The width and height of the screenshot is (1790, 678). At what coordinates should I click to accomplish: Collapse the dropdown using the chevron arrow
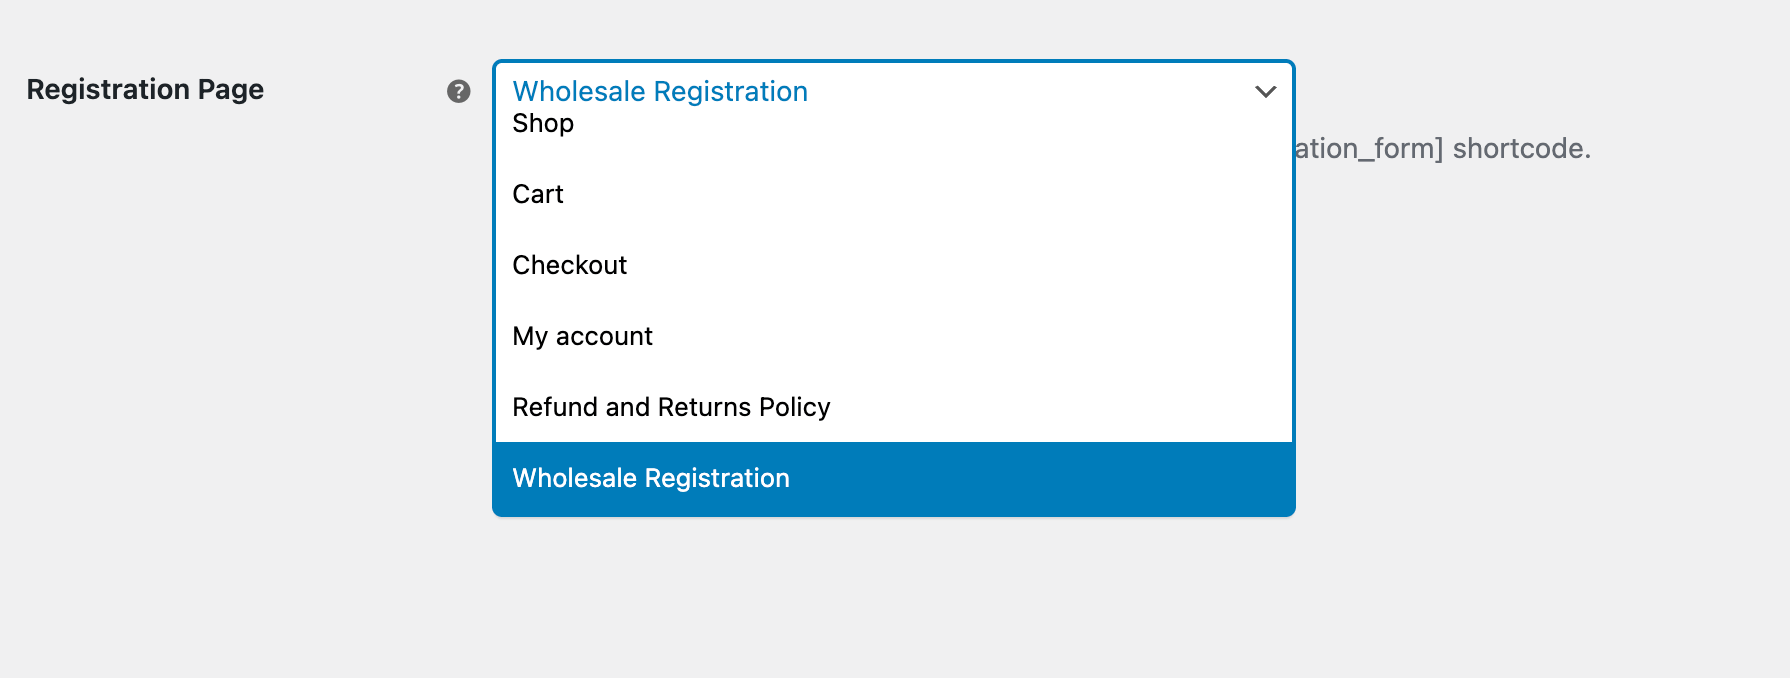1265,92
